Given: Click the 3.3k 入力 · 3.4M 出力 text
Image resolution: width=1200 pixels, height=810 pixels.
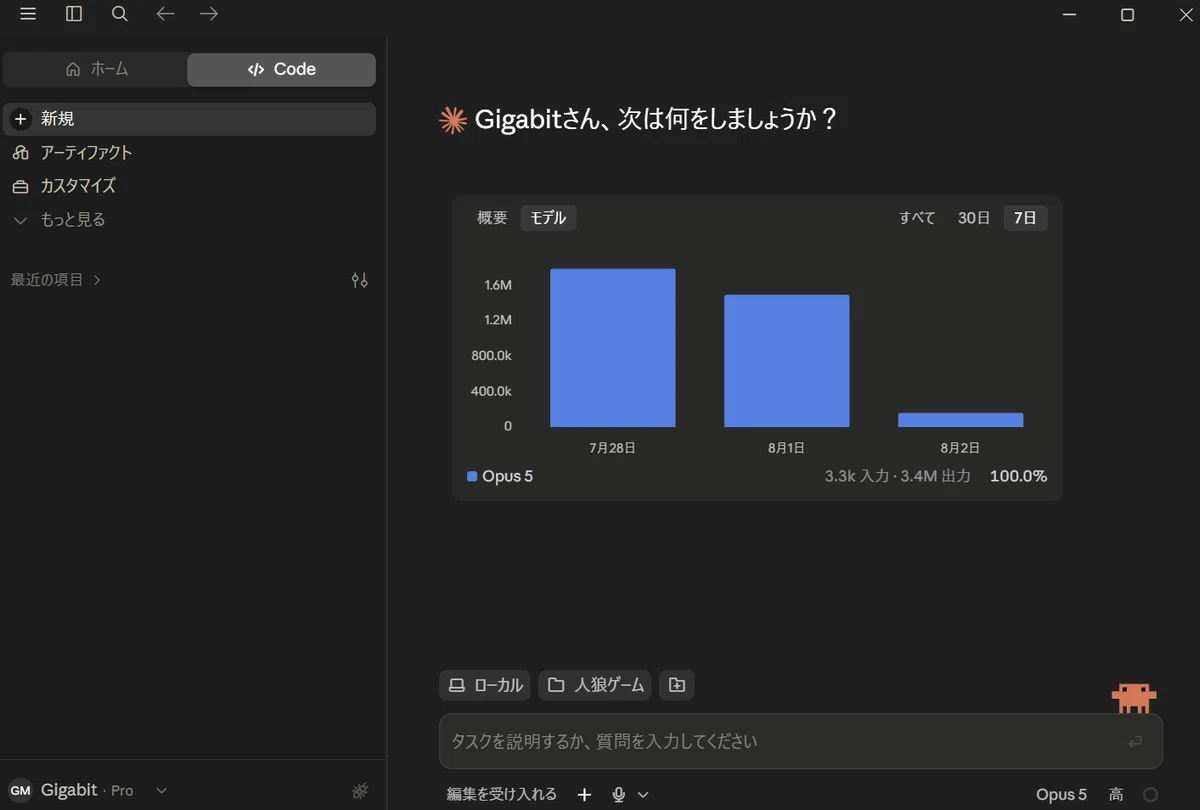Looking at the screenshot, I should [x=897, y=476].
